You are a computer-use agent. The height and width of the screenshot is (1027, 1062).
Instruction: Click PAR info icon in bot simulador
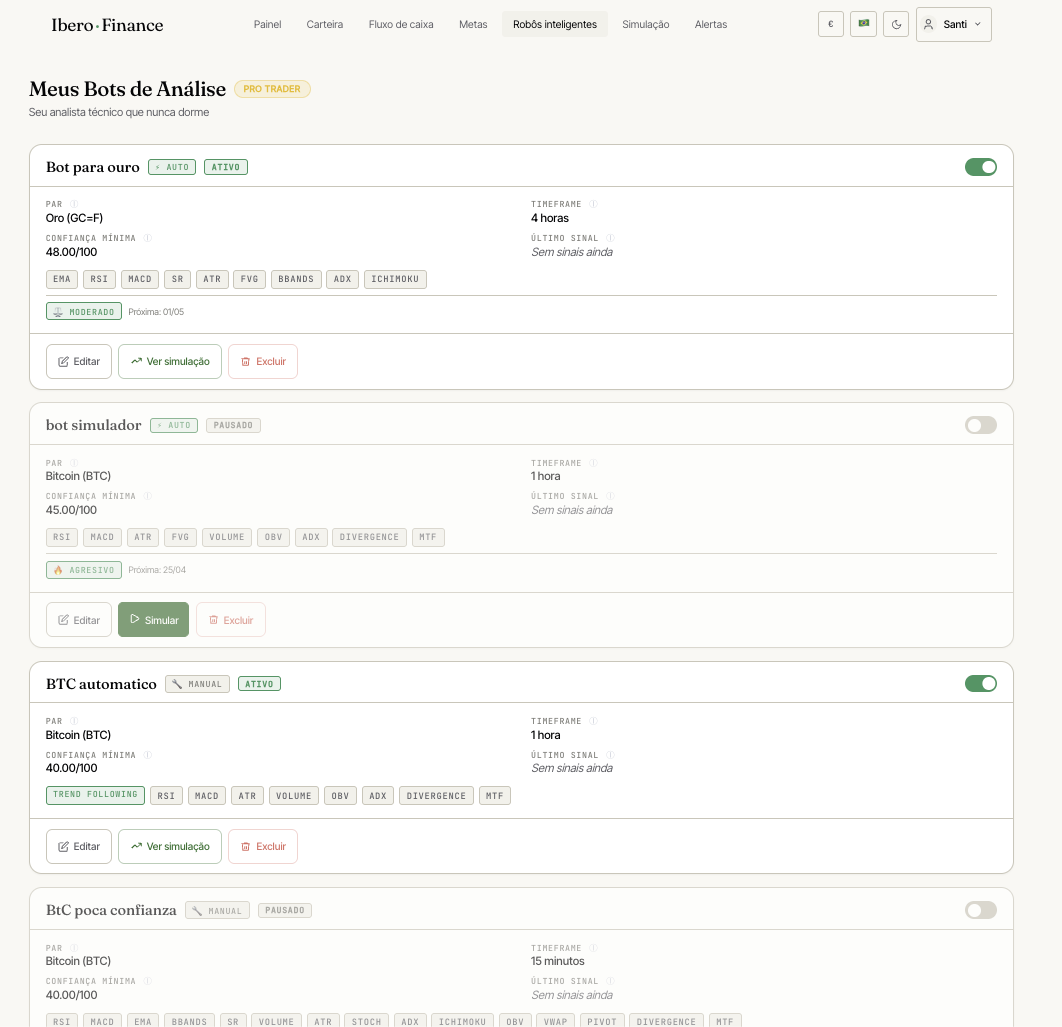point(74,463)
